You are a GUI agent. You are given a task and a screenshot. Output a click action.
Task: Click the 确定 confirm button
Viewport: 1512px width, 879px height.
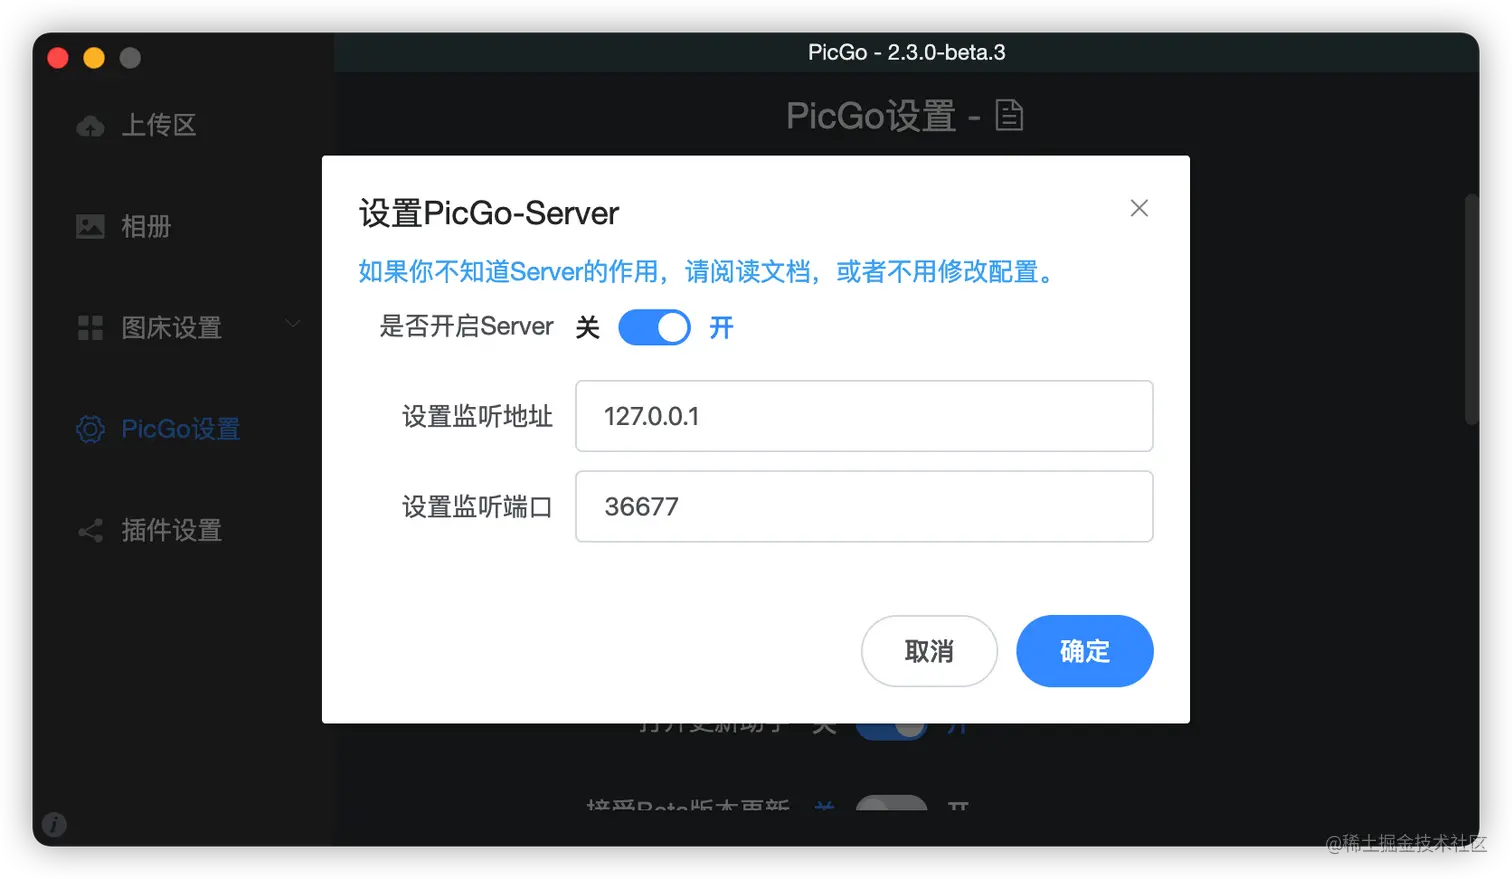tap(1085, 651)
